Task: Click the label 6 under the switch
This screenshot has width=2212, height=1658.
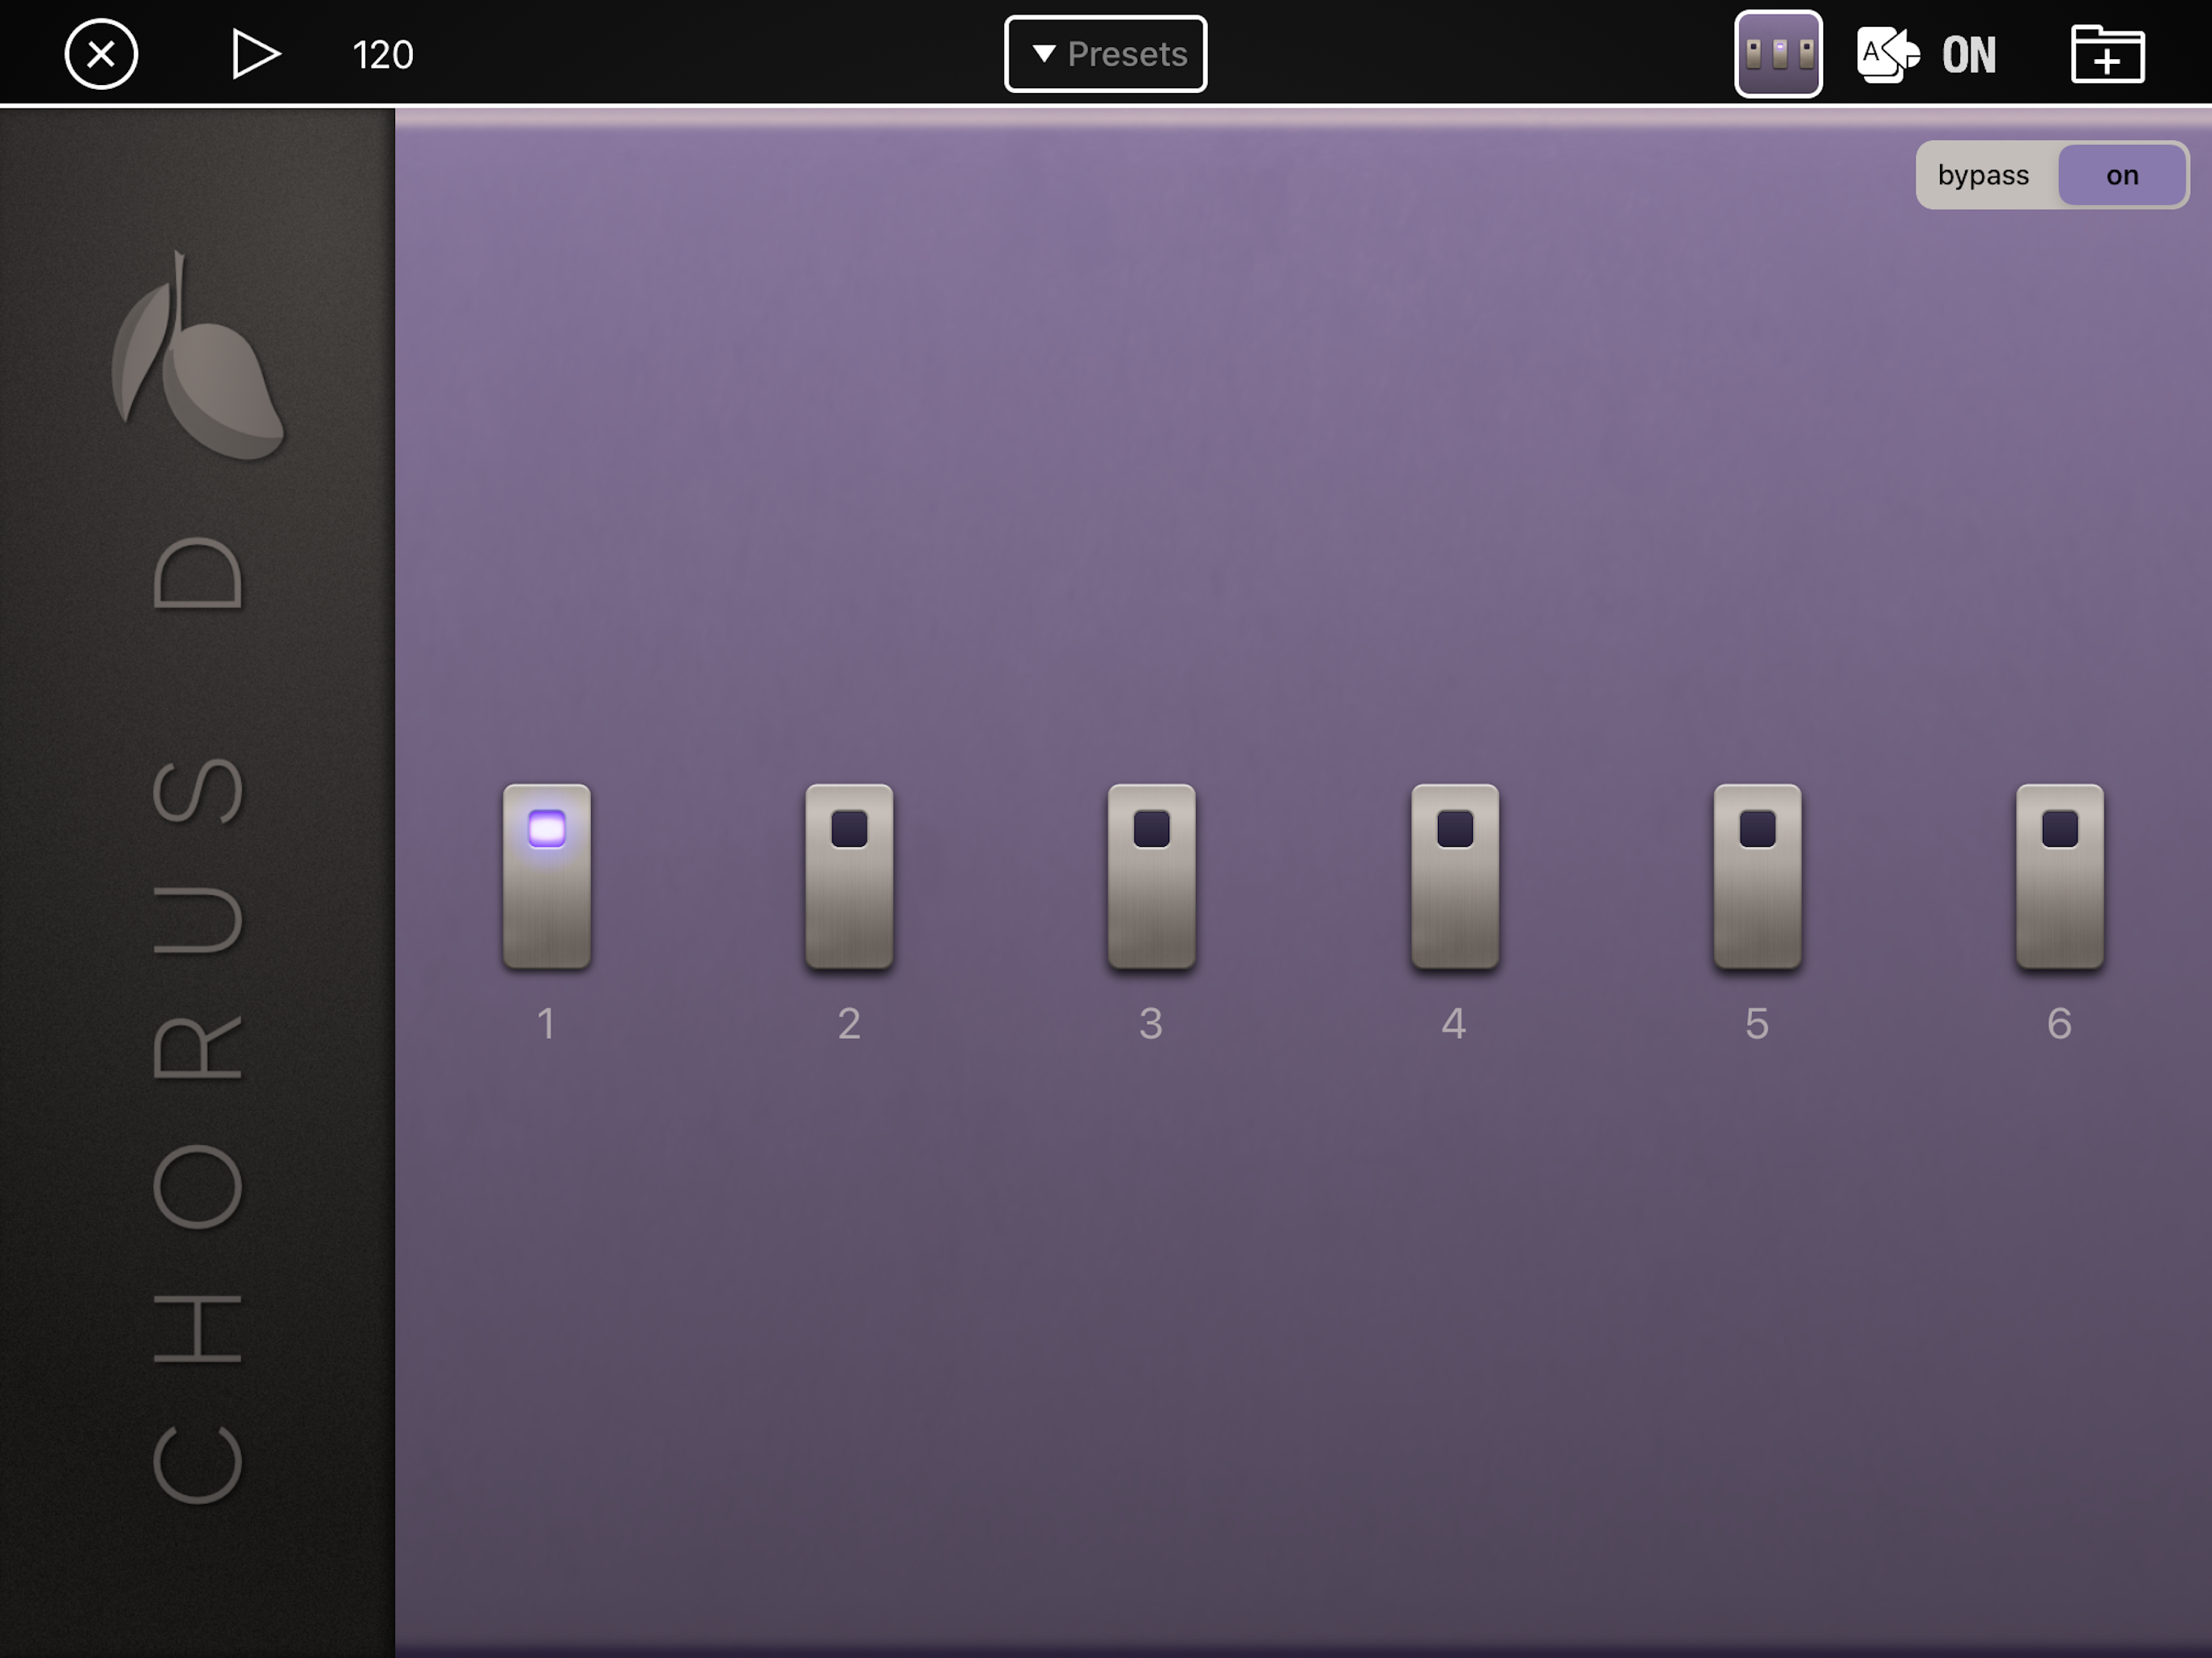Action: tap(2059, 1023)
